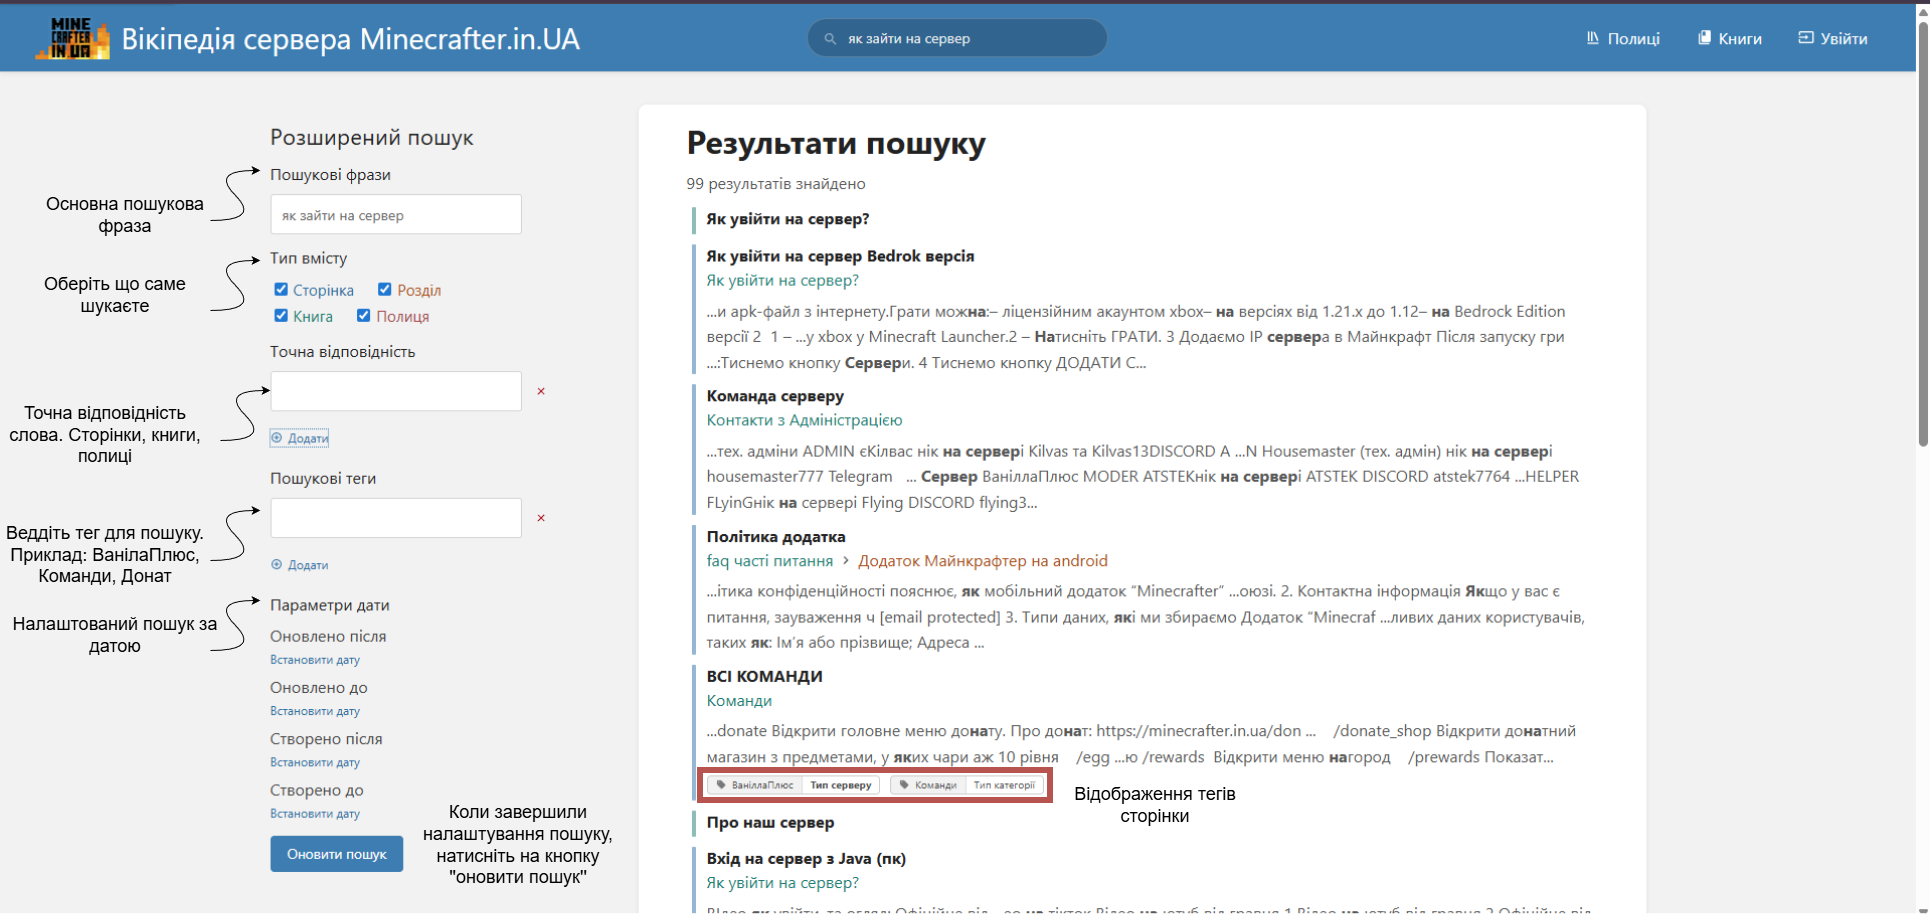Click the Команди tag on result

click(x=929, y=785)
